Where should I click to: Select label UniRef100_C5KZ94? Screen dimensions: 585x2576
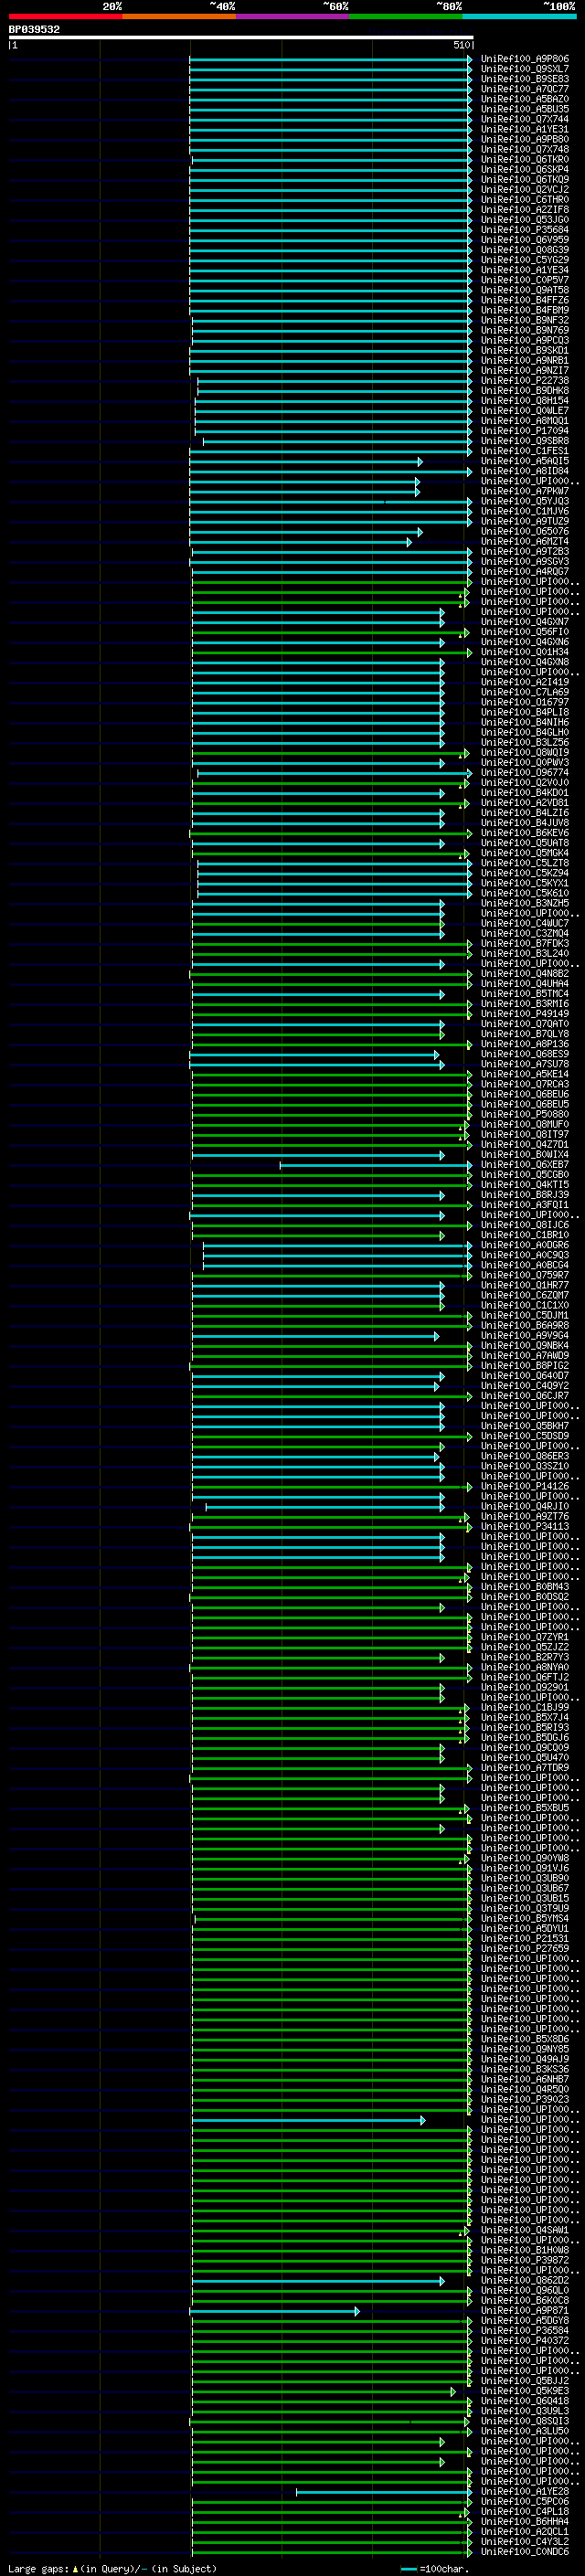tap(525, 873)
